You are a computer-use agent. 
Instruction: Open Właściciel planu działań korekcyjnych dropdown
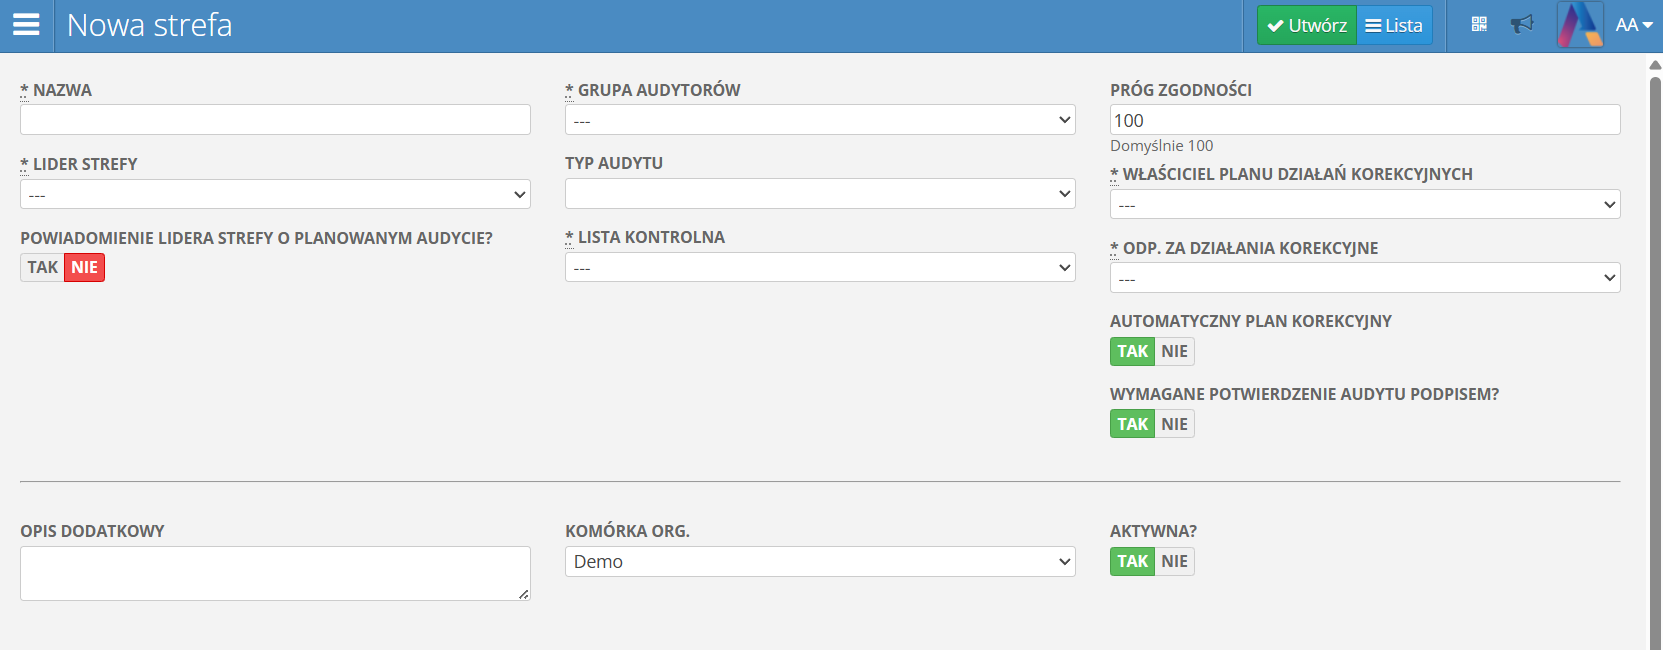[1365, 205]
